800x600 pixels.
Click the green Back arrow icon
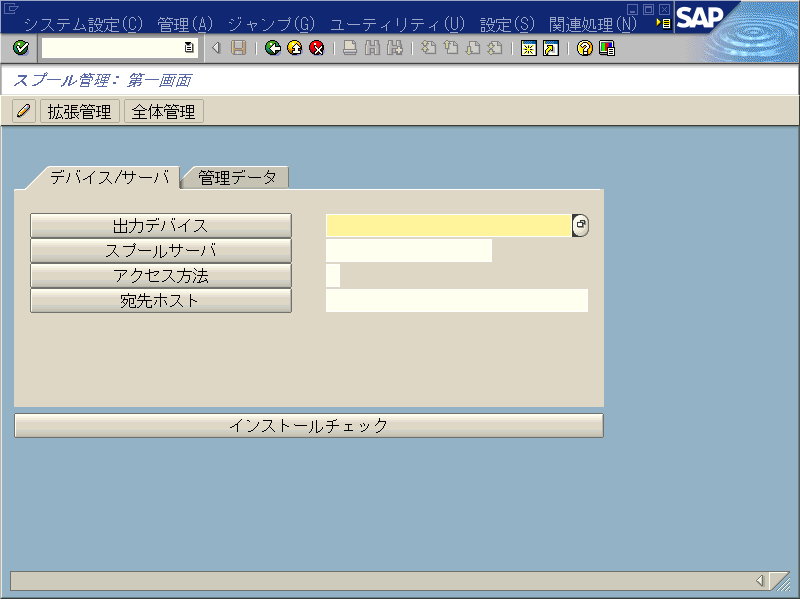point(273,48)
